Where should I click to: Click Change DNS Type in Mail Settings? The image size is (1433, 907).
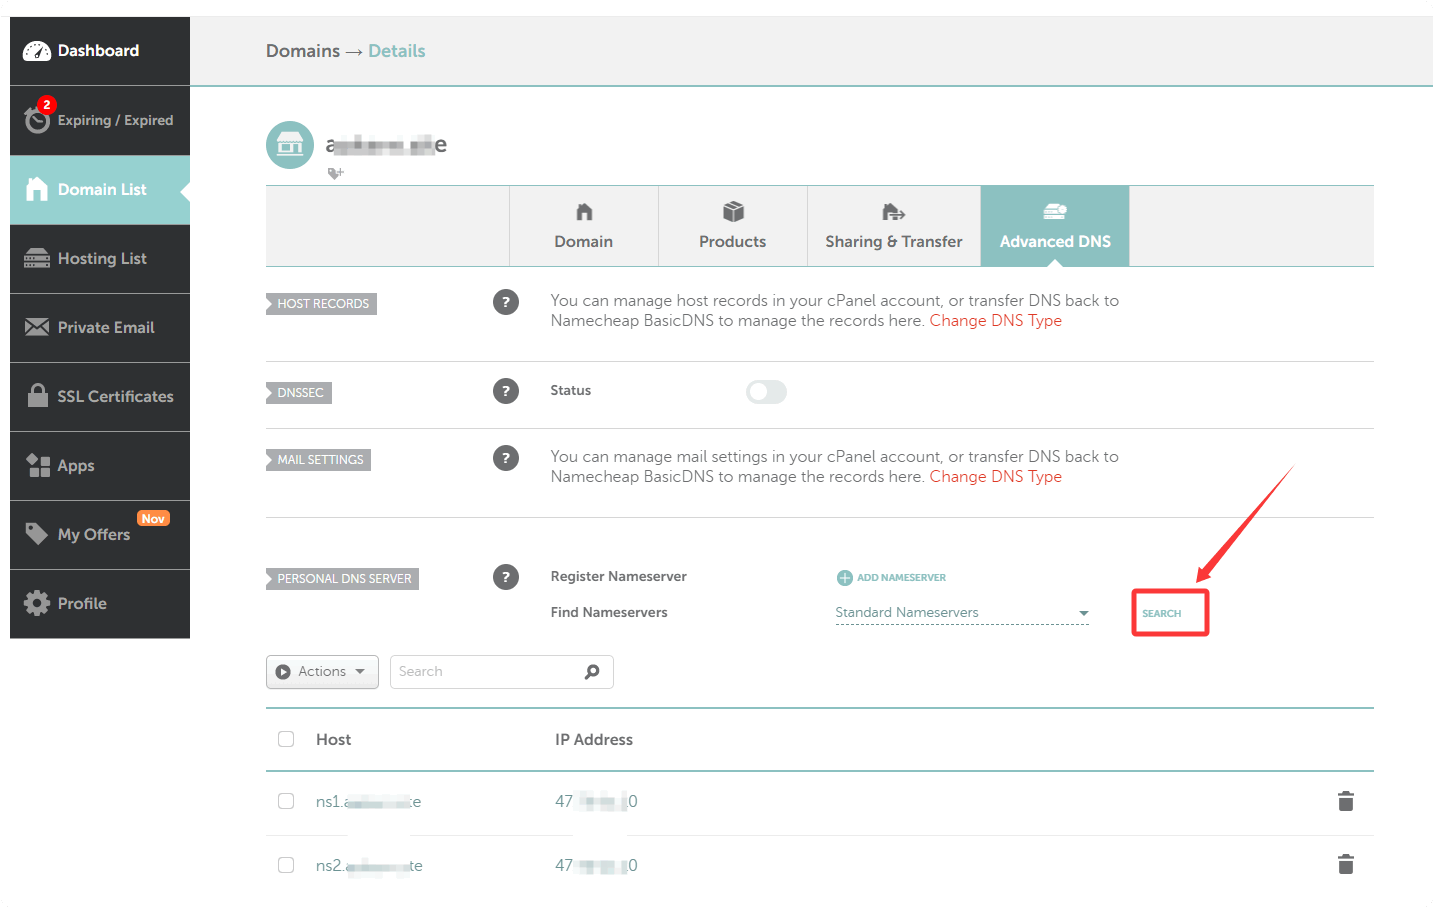[996, 477]
